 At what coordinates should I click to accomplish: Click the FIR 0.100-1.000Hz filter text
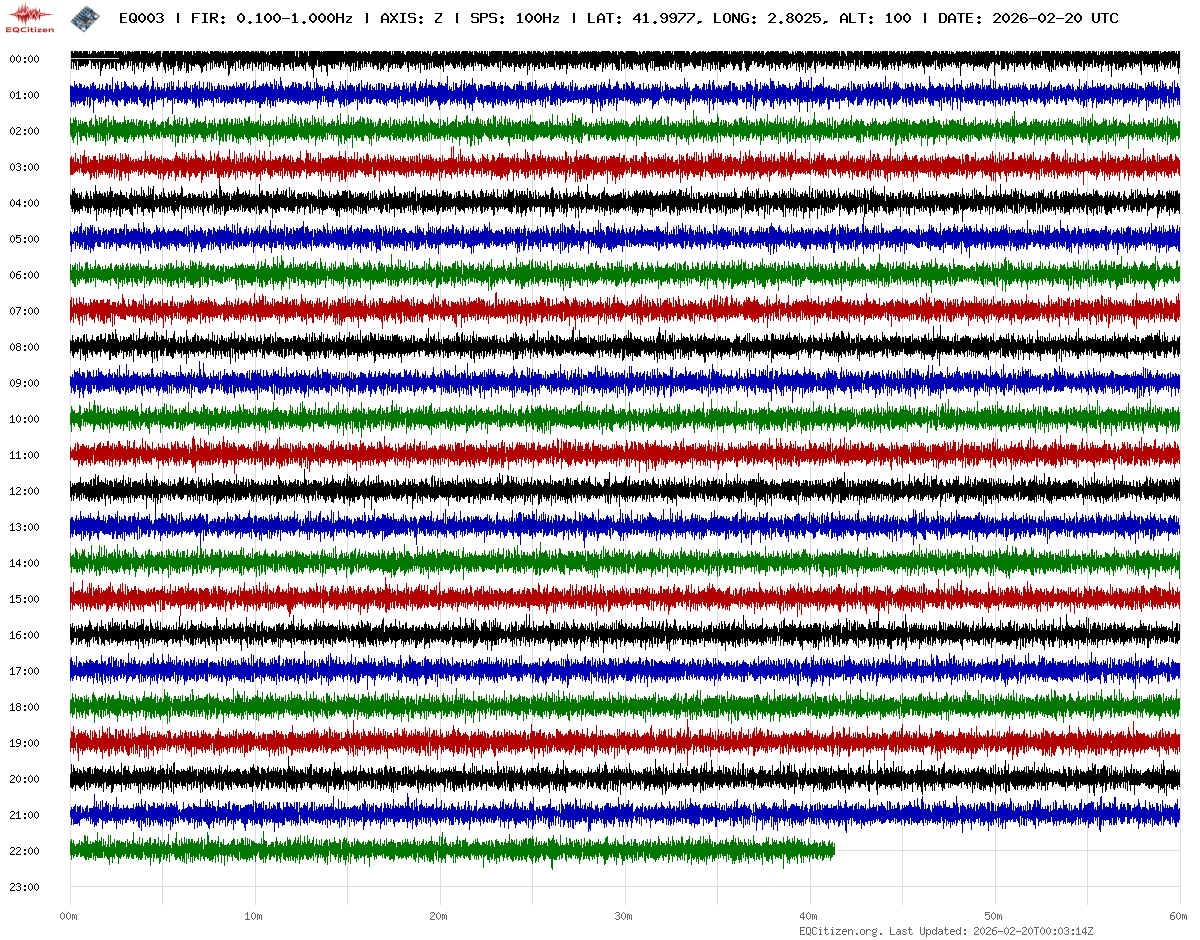[270, 18]
